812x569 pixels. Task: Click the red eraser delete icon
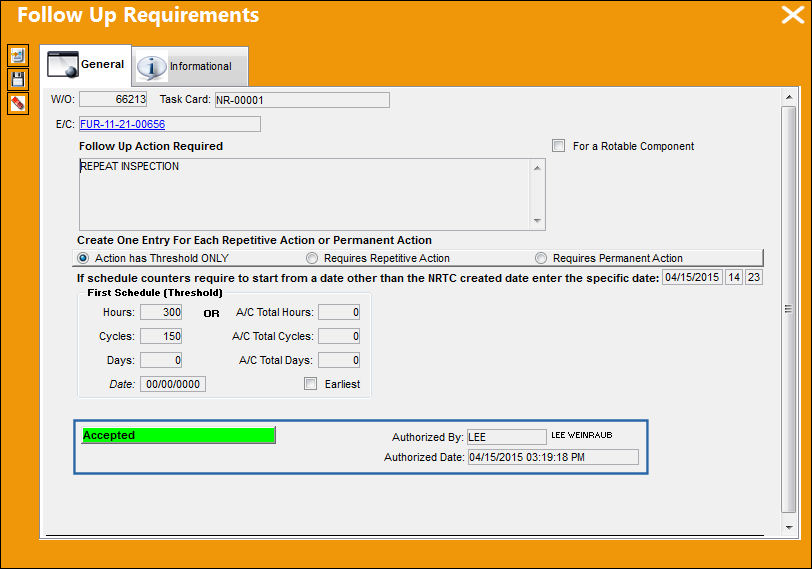tap(18, 104)
